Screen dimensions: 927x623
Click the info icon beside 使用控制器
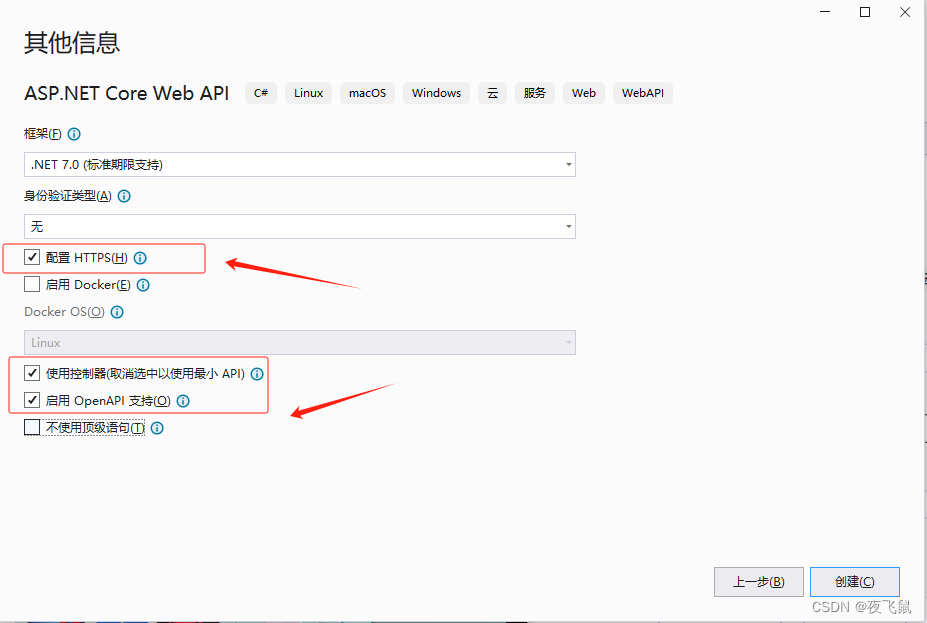coord(257,374)
